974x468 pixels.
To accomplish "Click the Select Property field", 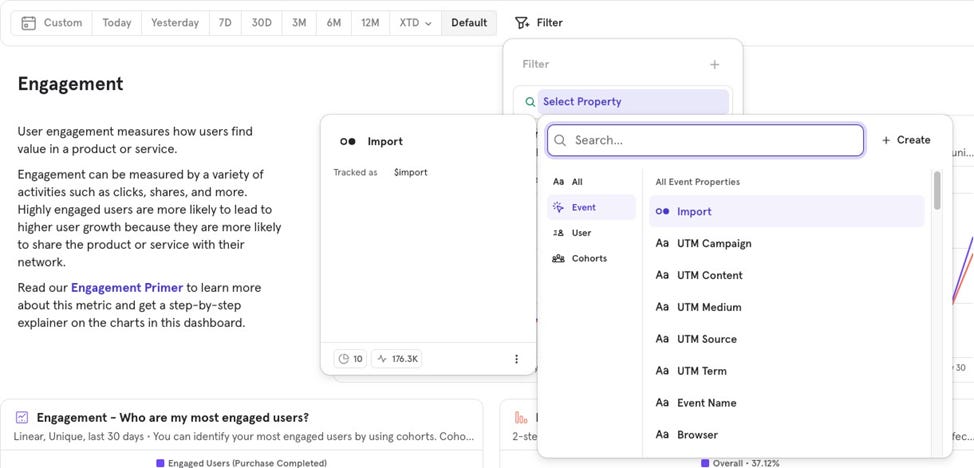I will pyautogui.click(x=632, y=102).
